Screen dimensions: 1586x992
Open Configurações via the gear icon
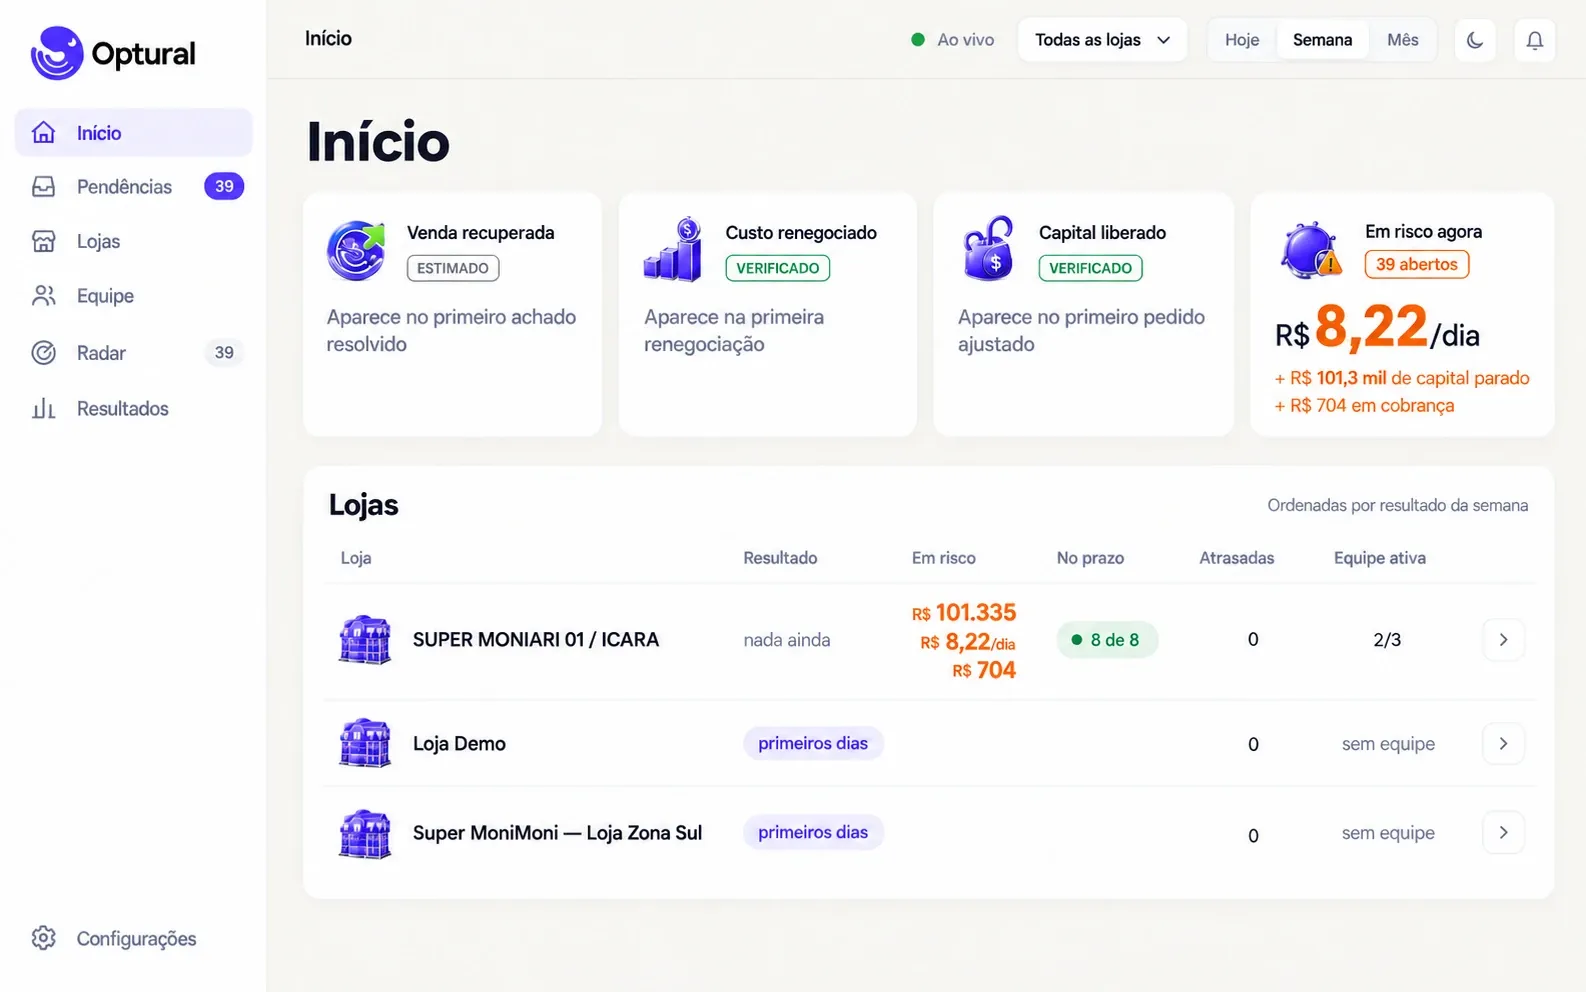[43, 938]
